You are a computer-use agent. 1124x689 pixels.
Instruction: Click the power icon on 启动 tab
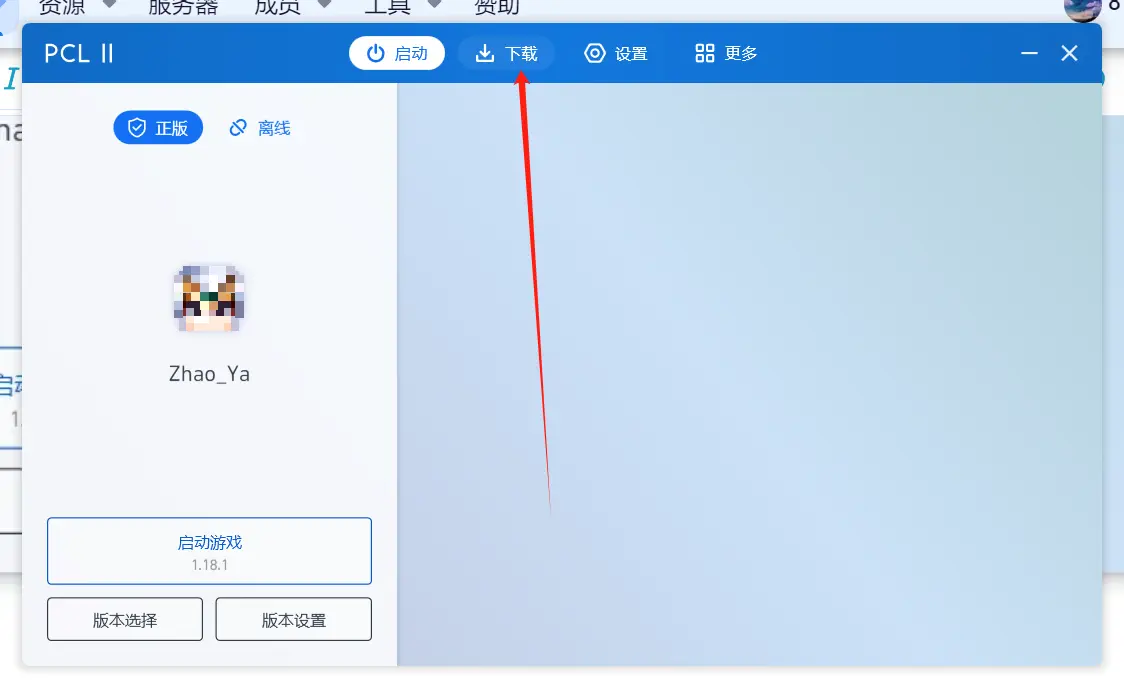[376, 54]
